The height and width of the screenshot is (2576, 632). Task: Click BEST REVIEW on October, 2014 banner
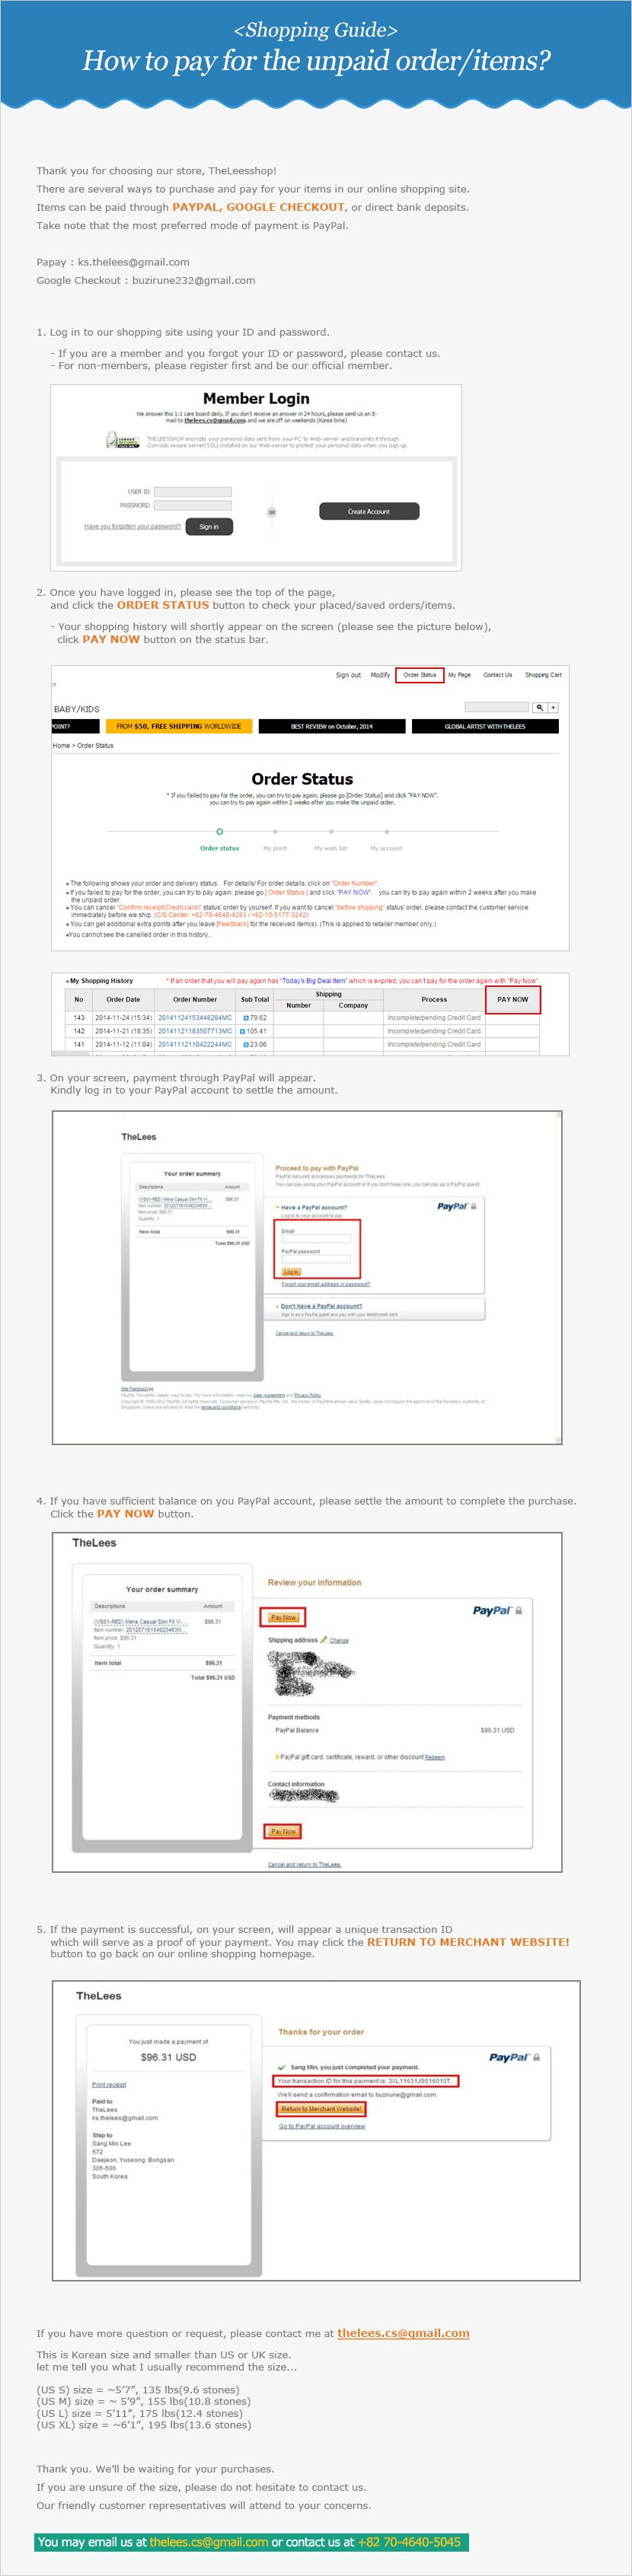(x=332, y=726)
